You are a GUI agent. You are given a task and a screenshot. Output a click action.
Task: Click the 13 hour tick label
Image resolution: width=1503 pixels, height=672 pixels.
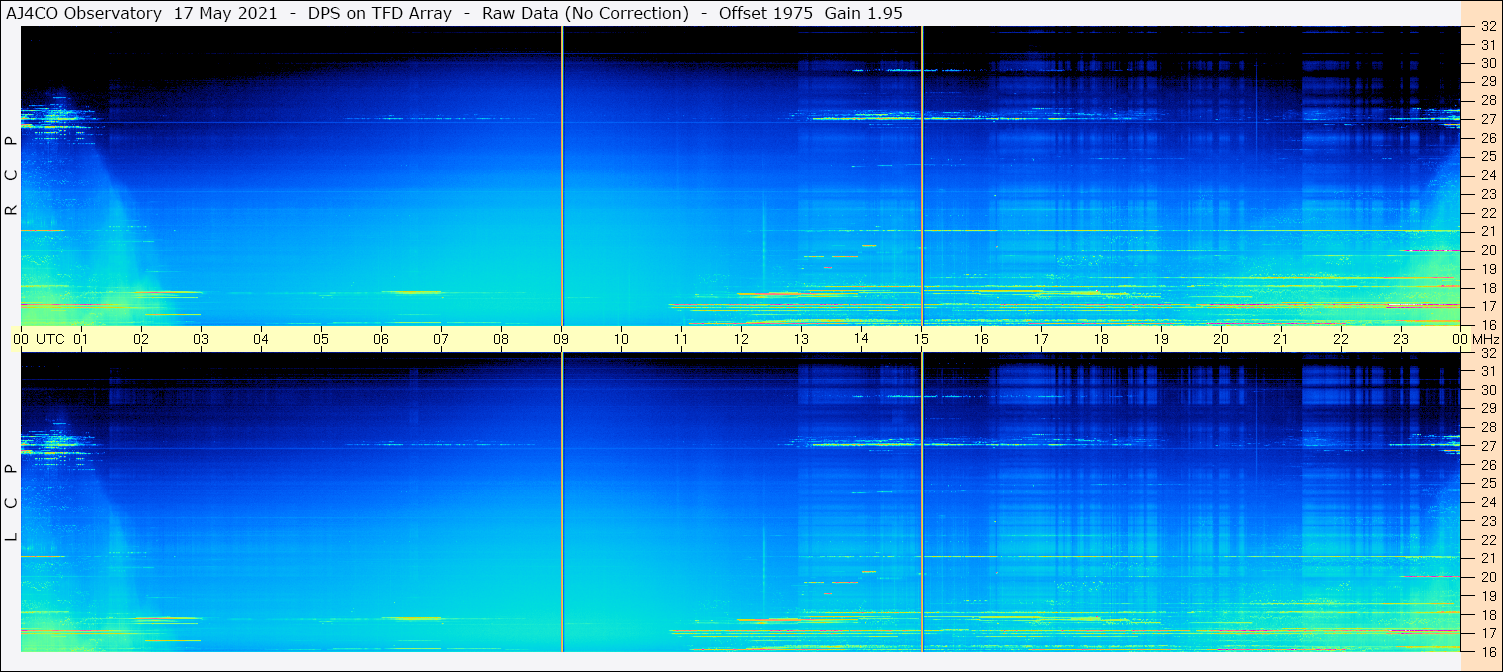click(x=801, y=339)
